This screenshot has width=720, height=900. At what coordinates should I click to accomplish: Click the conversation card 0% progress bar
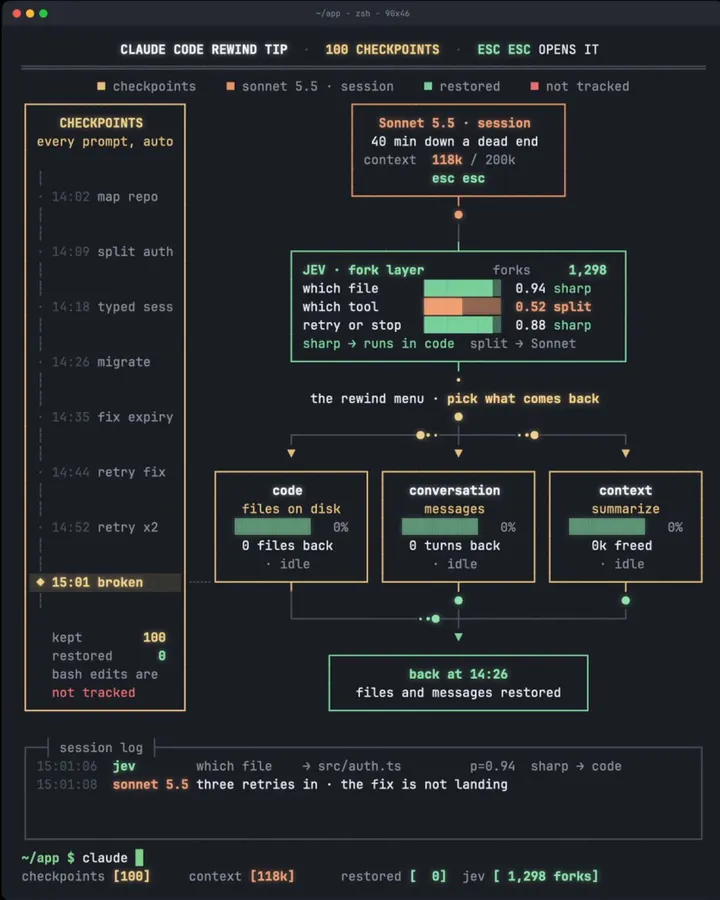440,527
